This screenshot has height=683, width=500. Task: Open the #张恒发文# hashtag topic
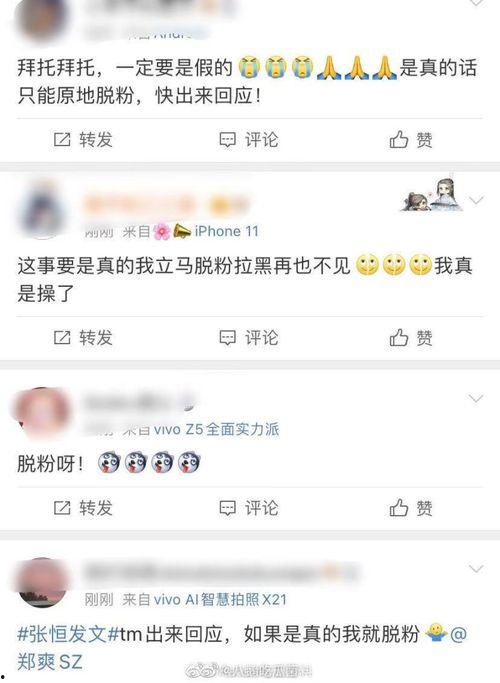tap(68, 634)
